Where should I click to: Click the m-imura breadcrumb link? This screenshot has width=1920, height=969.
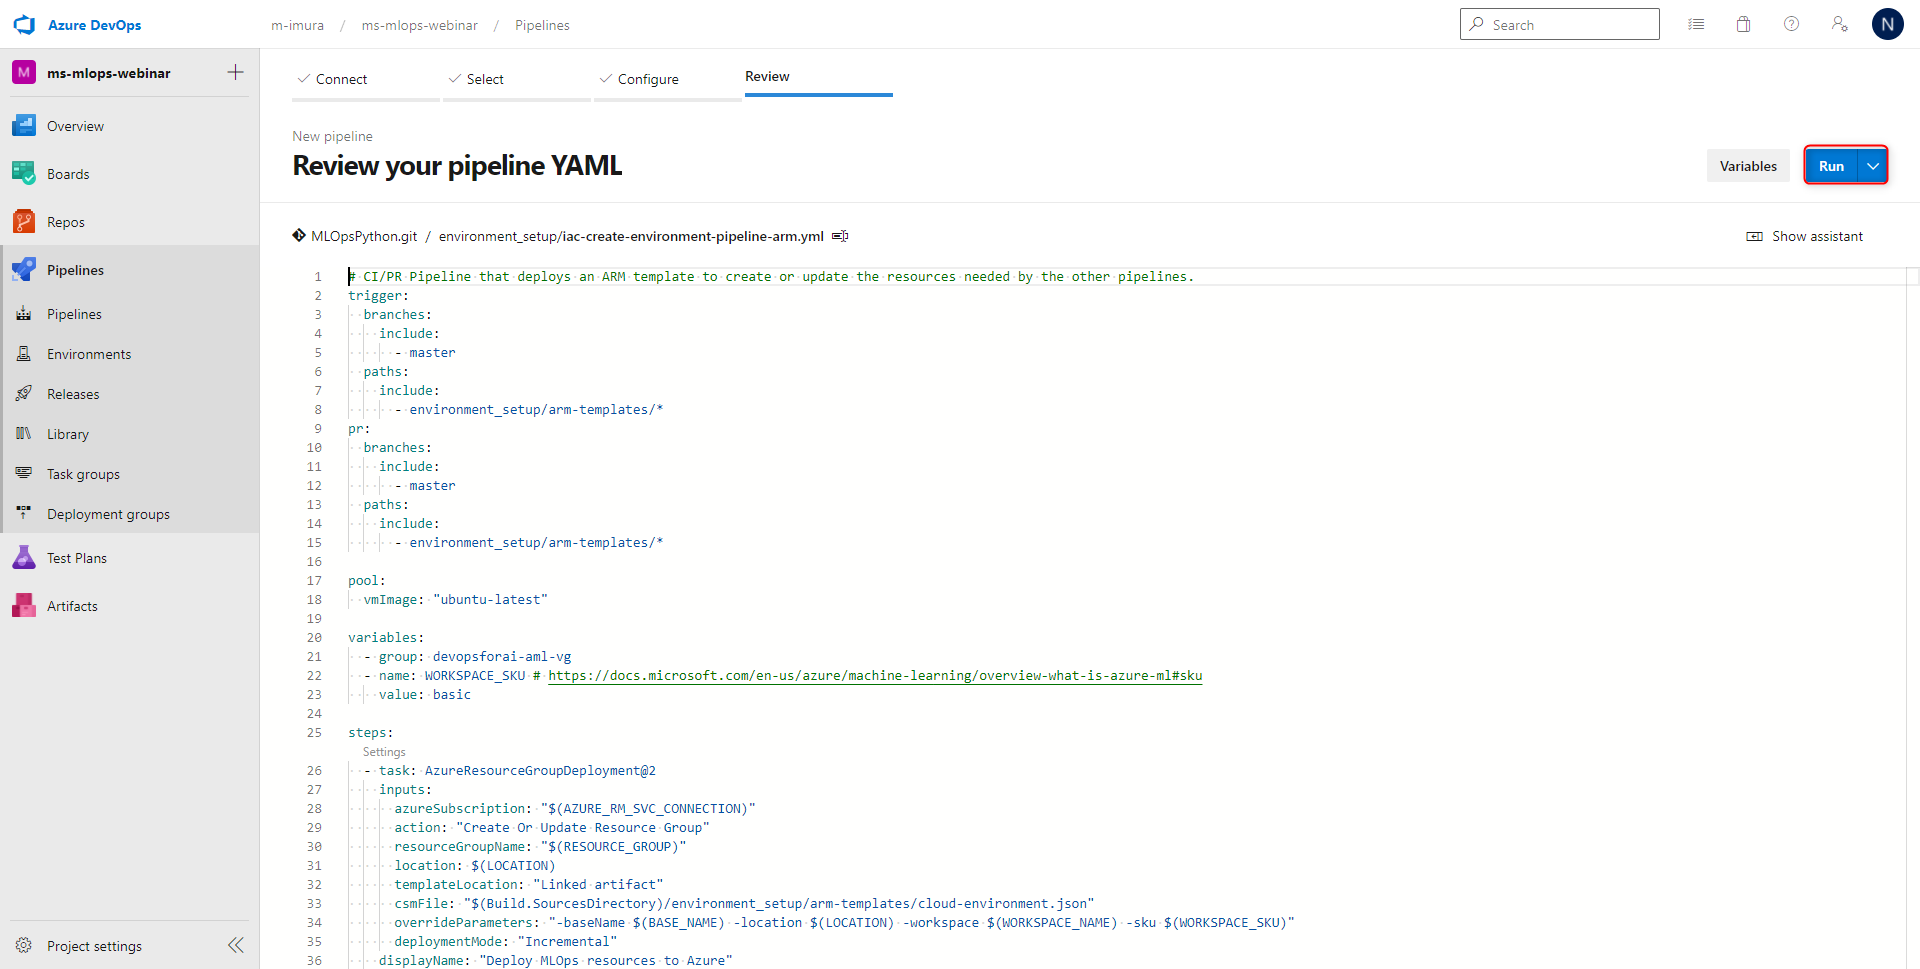pos(298,25)
